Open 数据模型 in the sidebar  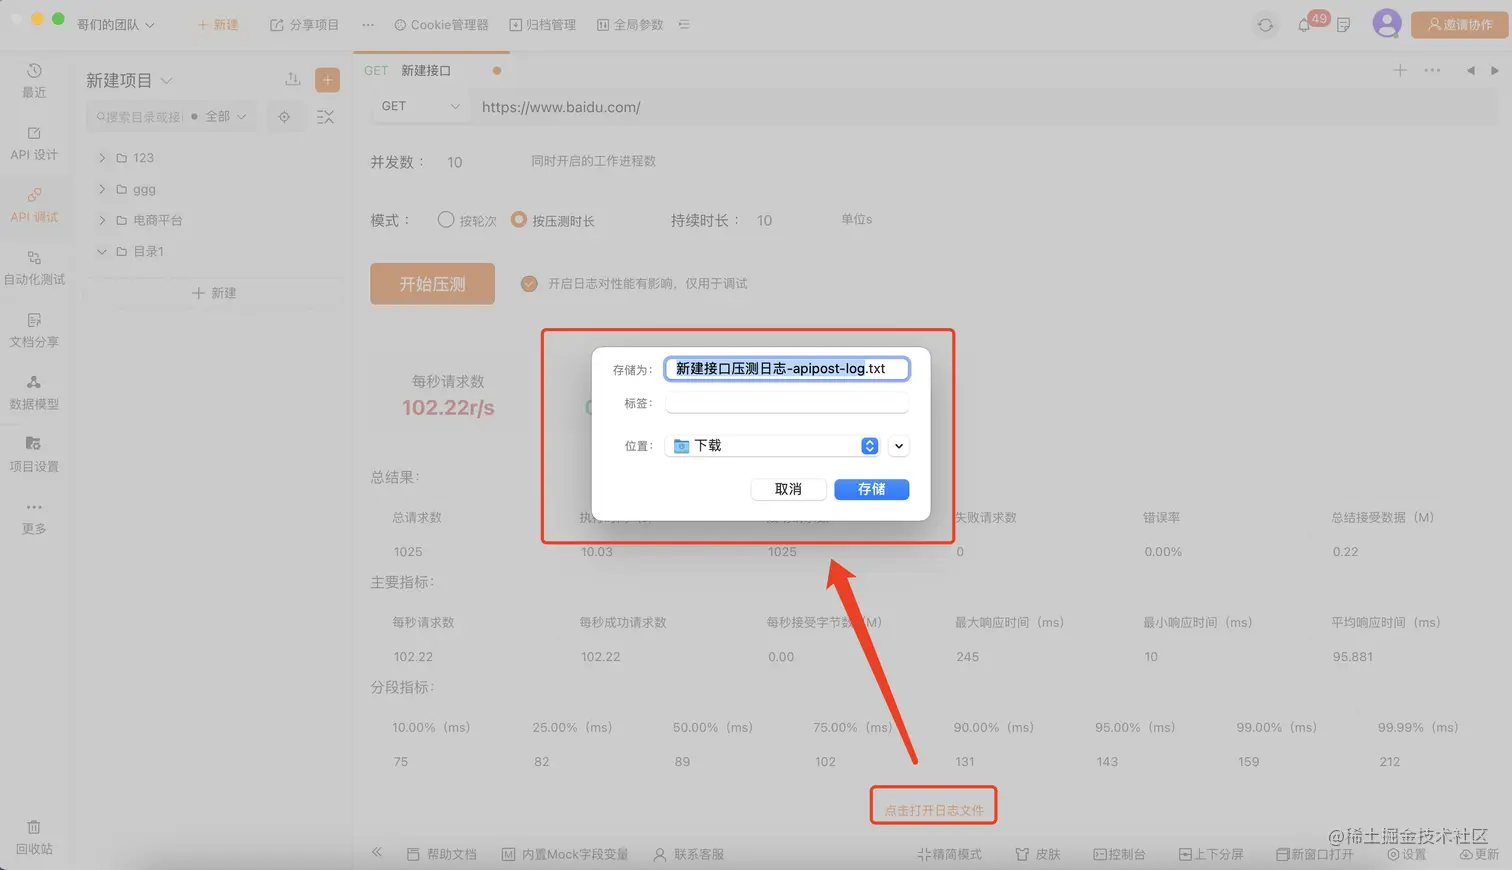[x=34, y=393]
